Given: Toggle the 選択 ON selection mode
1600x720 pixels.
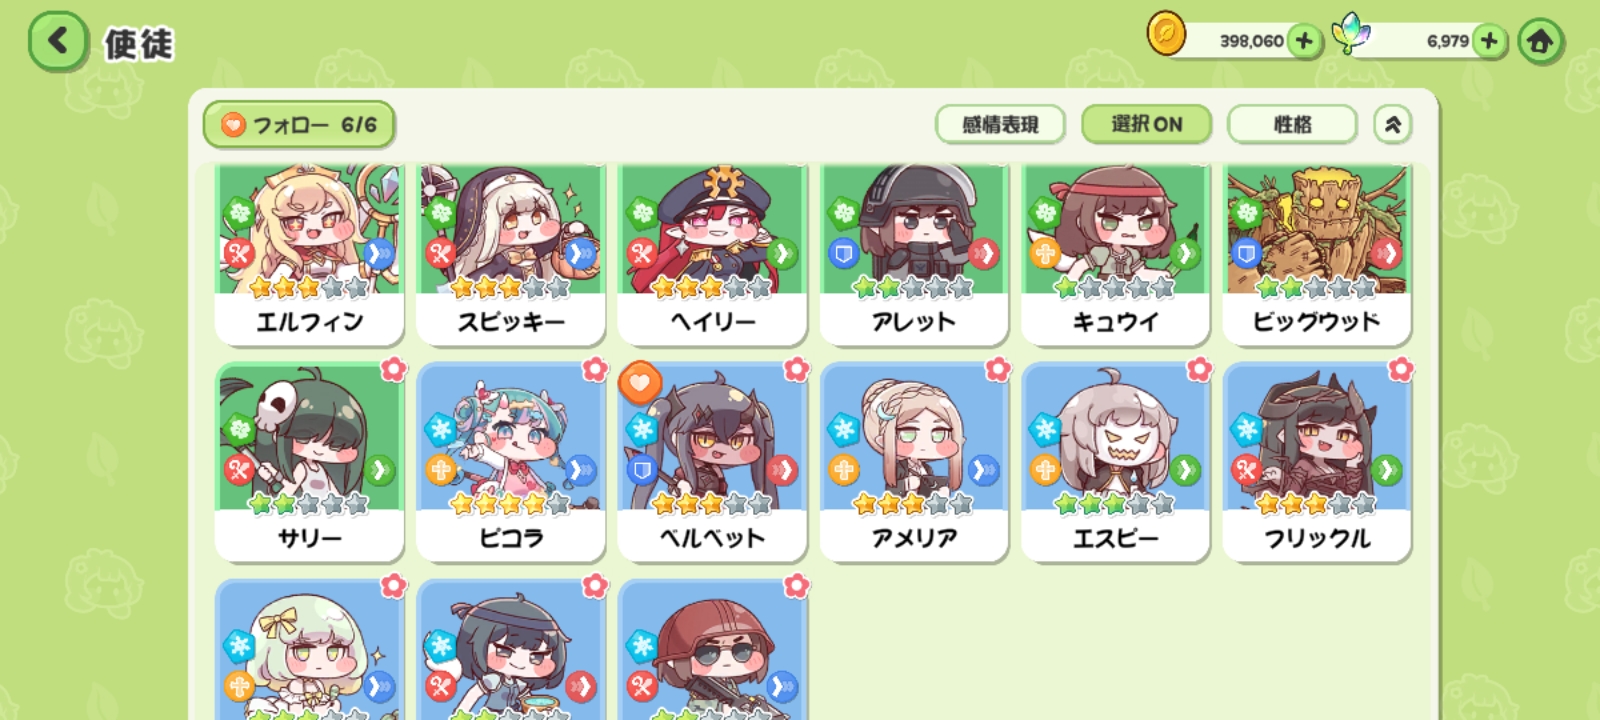Looking at the screenshot, I should tap(1146, 124).
